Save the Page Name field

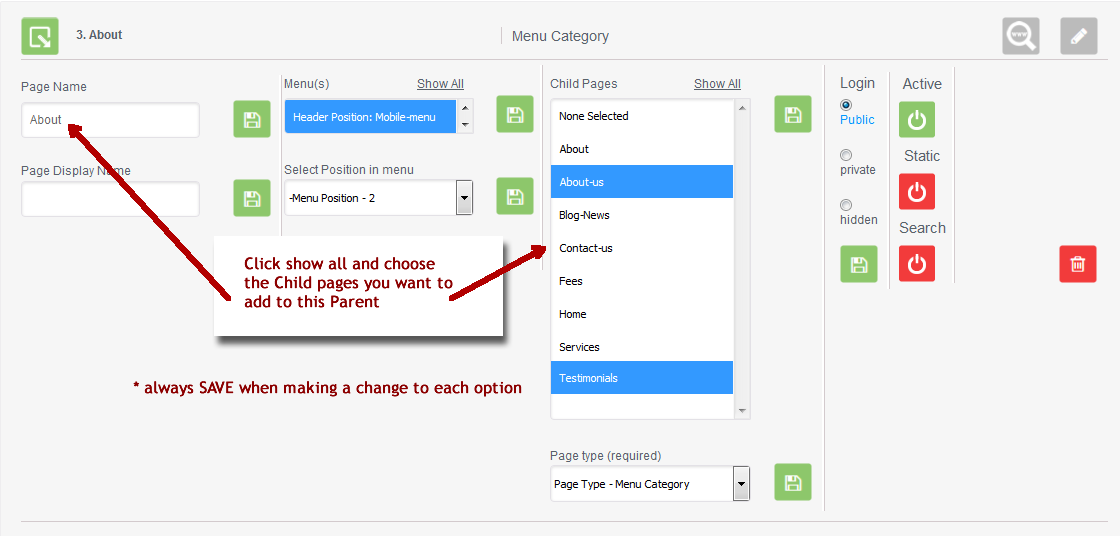(x=252, y=119)
